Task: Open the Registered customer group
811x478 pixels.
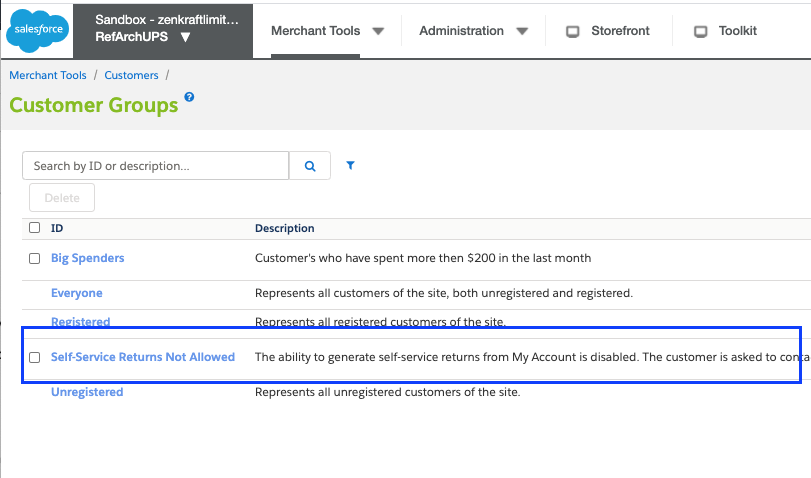Action: click(x=80, y=321)
